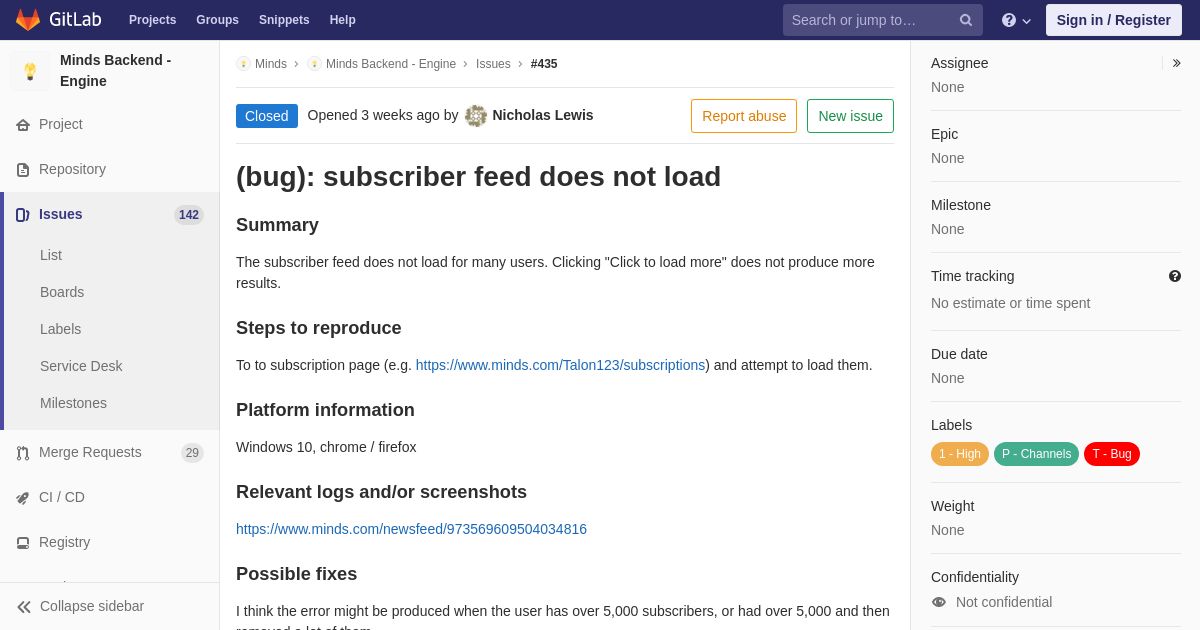
Task: Click Collapse sidebar text
Action: [x=92, y=607]
